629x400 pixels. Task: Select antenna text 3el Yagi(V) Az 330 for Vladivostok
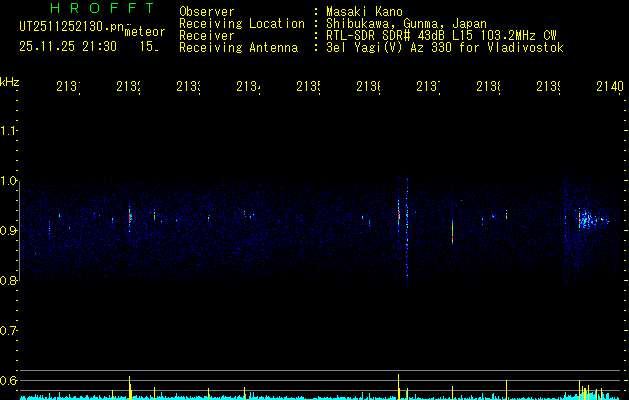pos(445,48)
